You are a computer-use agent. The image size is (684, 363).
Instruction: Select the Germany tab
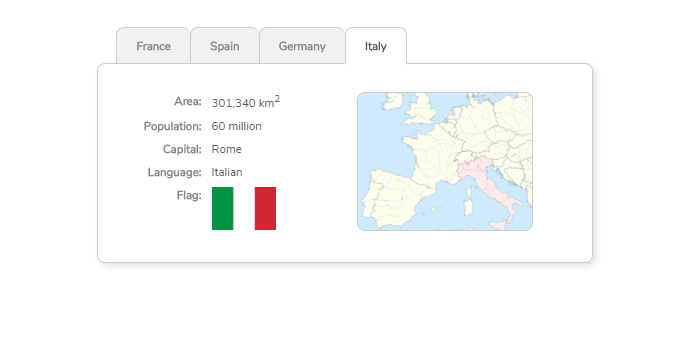(x=302, y=46)
